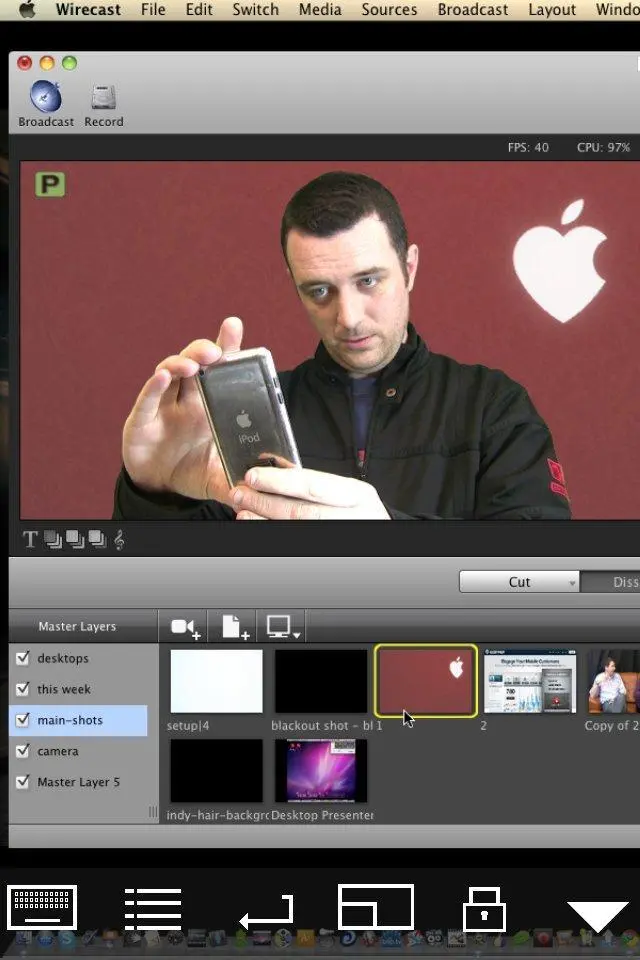Toggle the camera layer checkbox
The height and width of the screenshot is (960, 640).
[x=23, y=751]
